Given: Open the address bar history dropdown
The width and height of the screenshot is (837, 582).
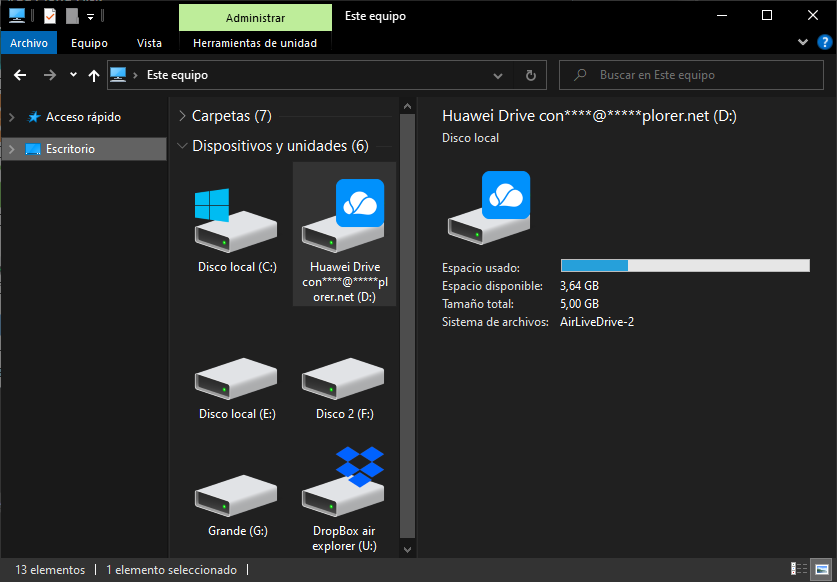Looking at the screenshot, I should coord(498,76).
